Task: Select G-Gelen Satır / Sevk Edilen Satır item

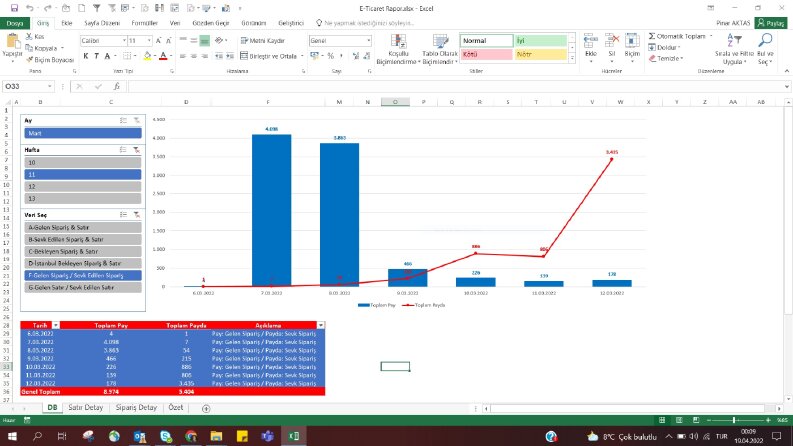Action: pyautogui.click(x=83, y=287)
